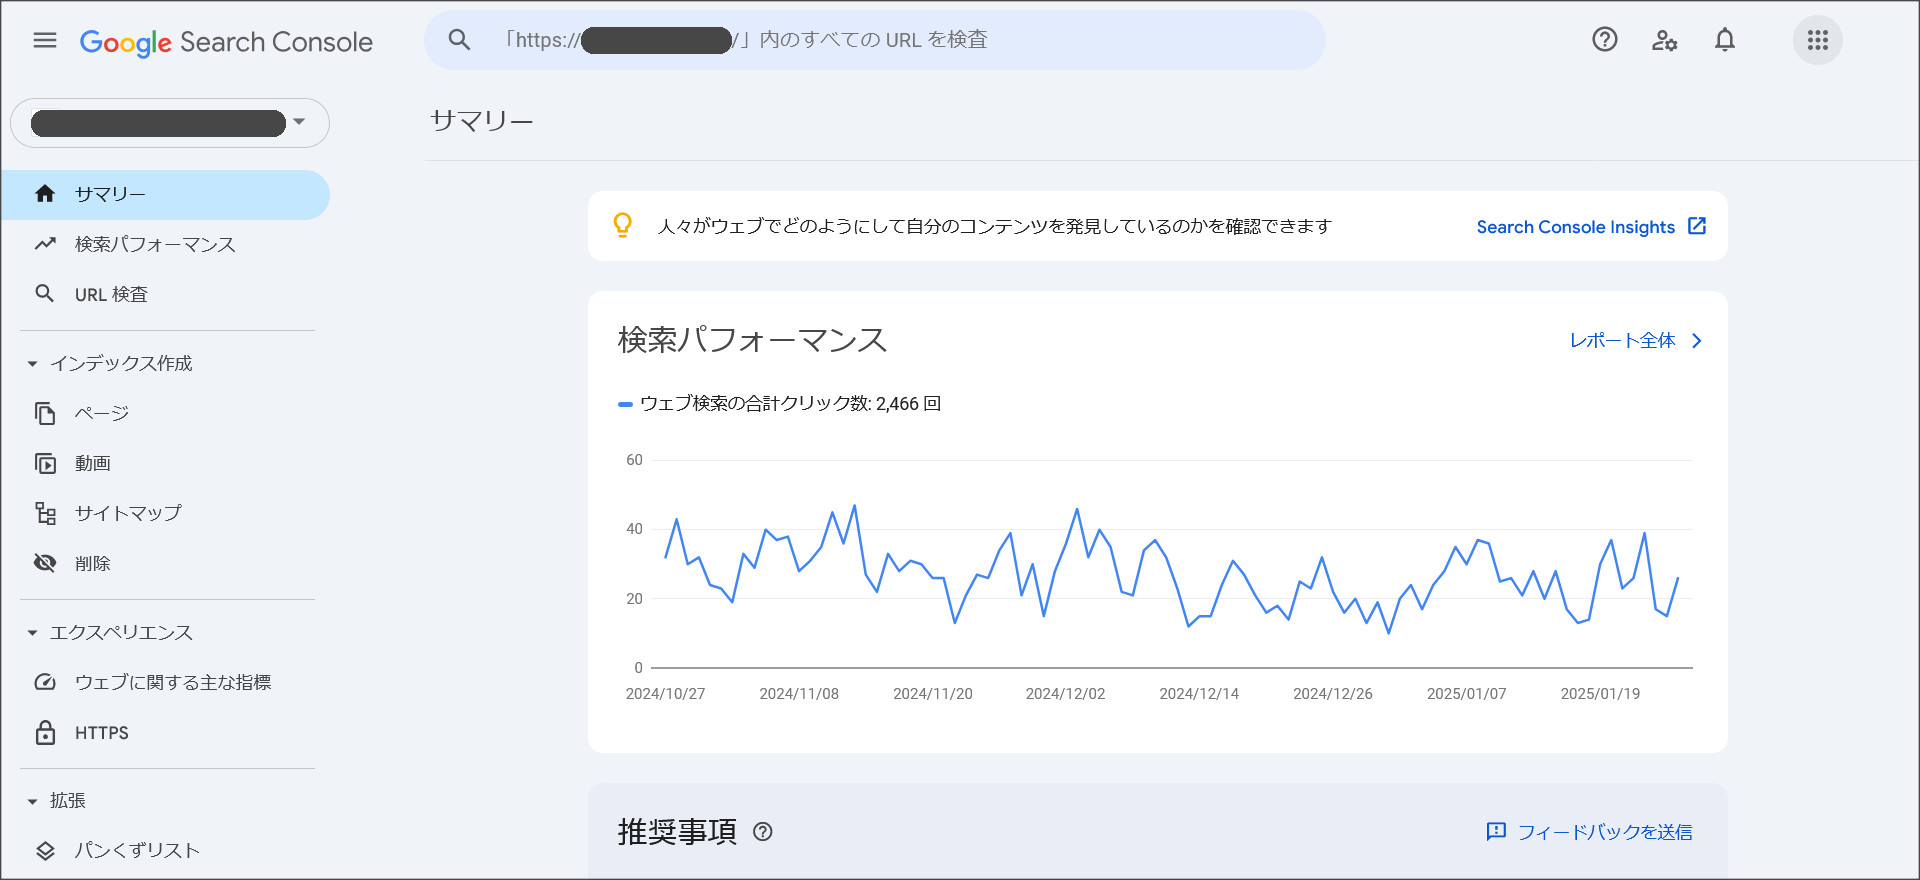Click the layers icon next to パンくずリスト
The width and height of the screenshot is (1920, 880).
45,851
